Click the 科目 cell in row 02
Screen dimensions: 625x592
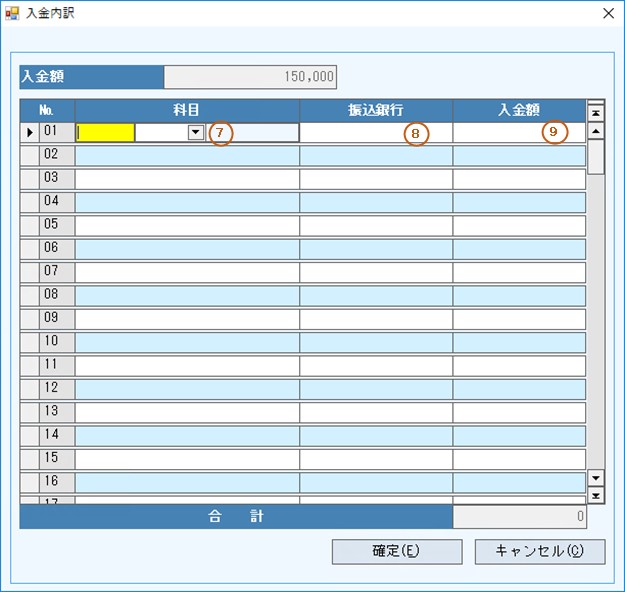(187, 155)
